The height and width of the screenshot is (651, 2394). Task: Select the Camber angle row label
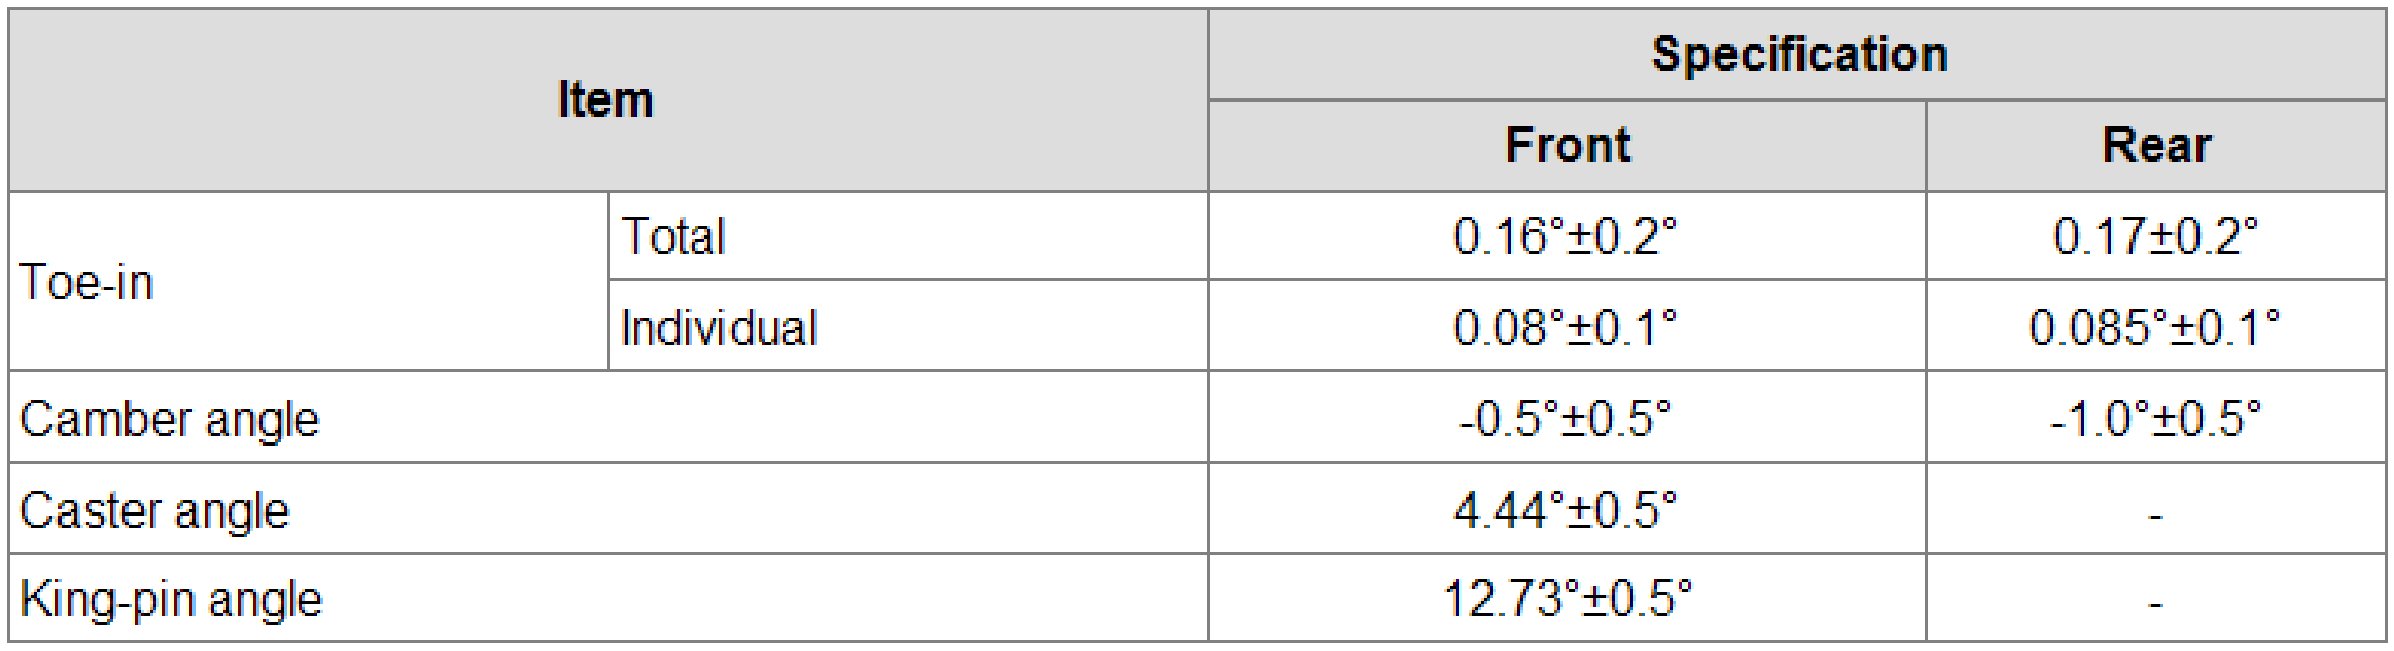pos(169,418)
